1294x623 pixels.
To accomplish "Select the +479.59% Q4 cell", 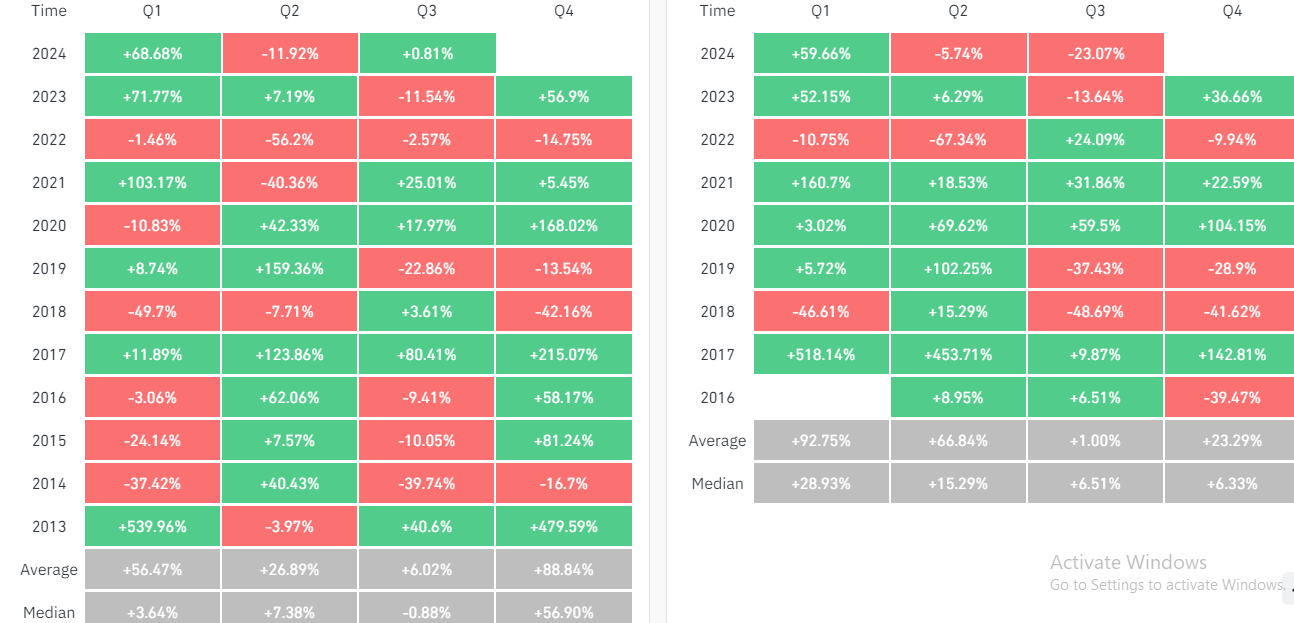I will tap(564, 526).
